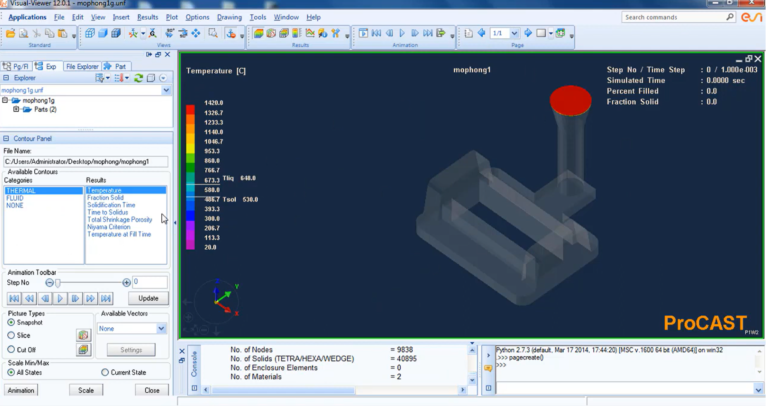Click the Update button

[x=148, y=298]
